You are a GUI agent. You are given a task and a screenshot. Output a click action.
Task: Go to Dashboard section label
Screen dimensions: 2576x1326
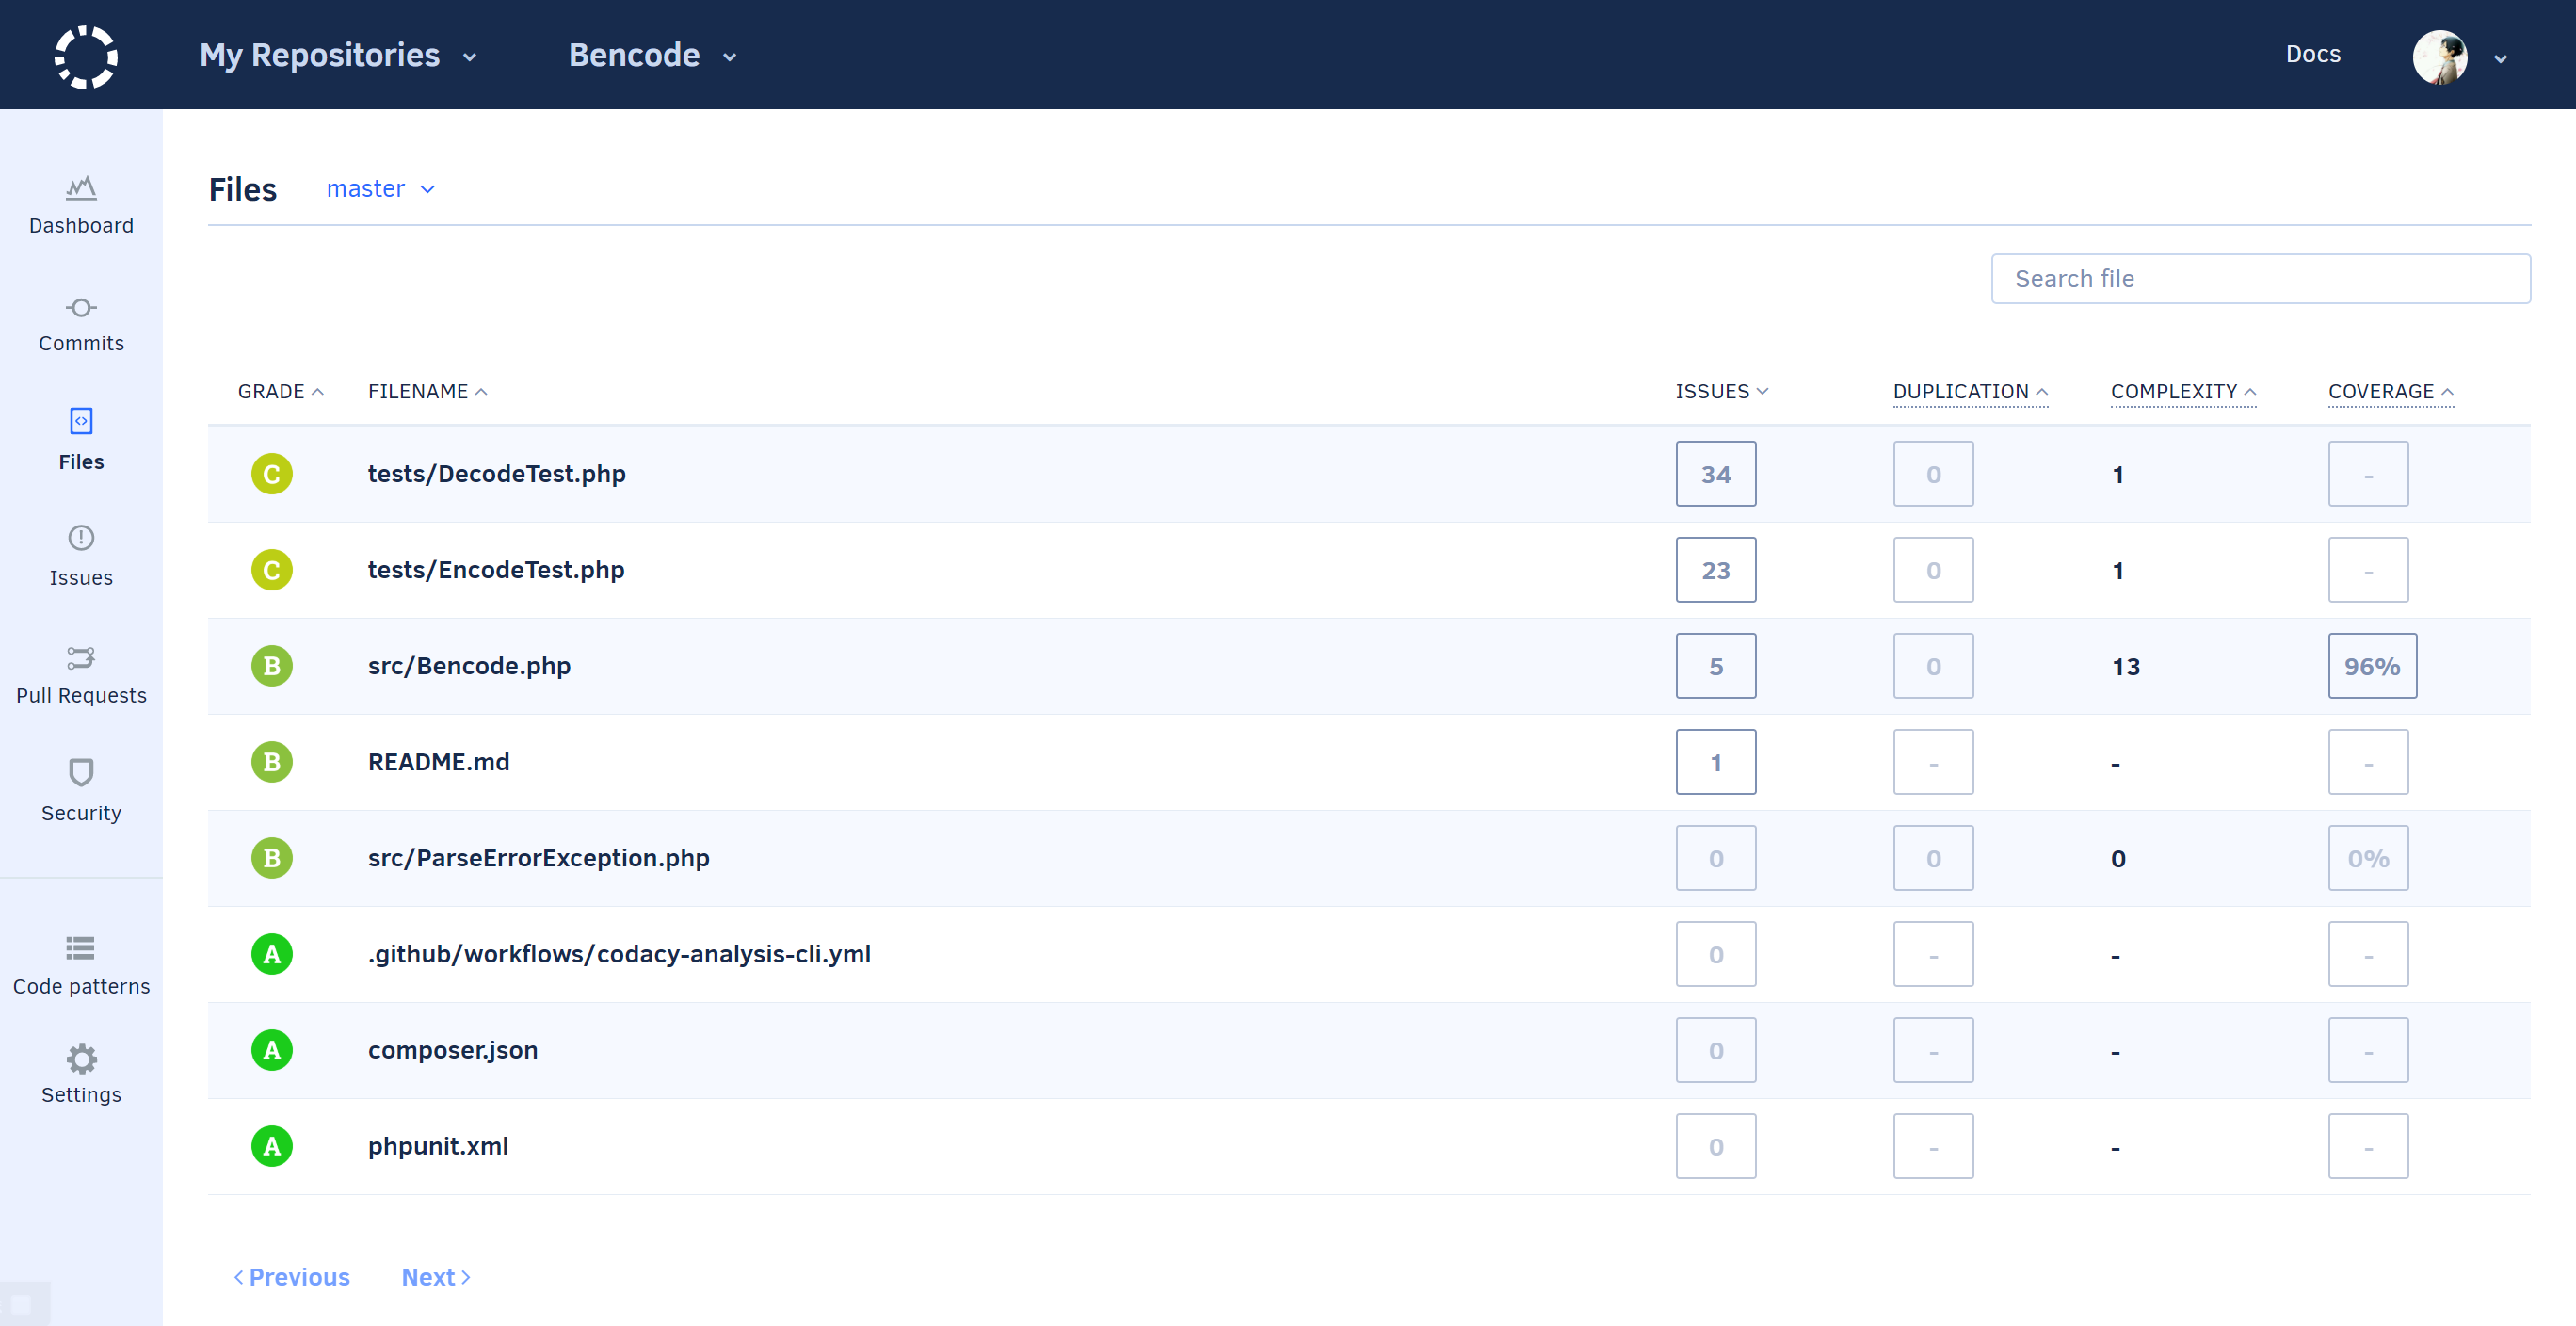pyautogui.click(x=81, y=226)
